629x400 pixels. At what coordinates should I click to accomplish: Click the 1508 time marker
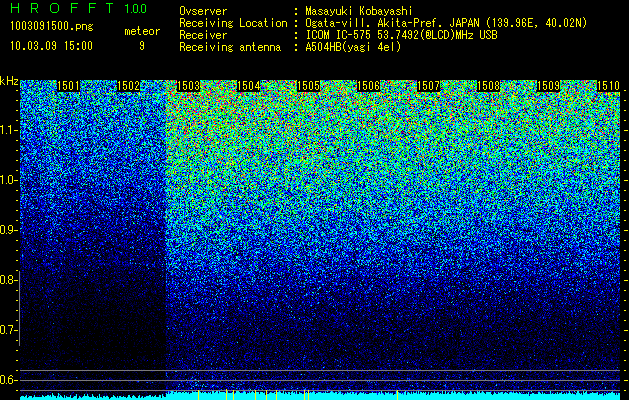click(488, 86)
